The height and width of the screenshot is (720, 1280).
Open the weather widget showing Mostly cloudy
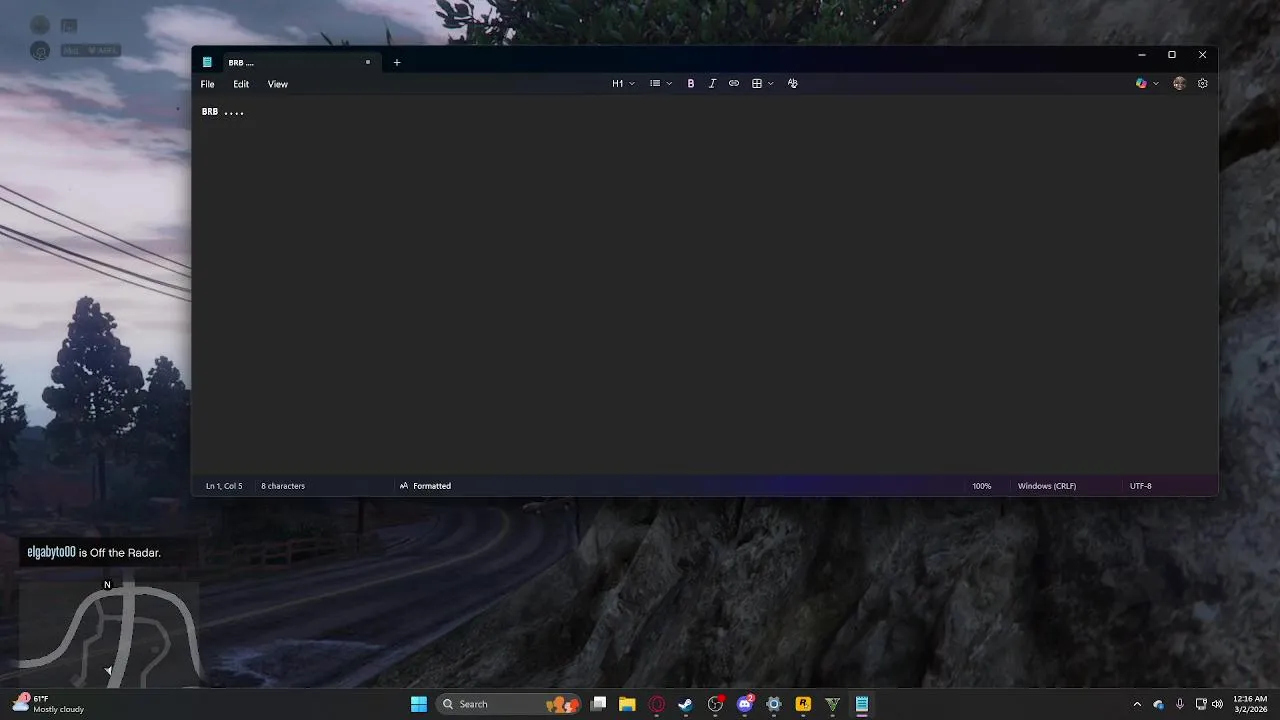click(x=50, y=704)
